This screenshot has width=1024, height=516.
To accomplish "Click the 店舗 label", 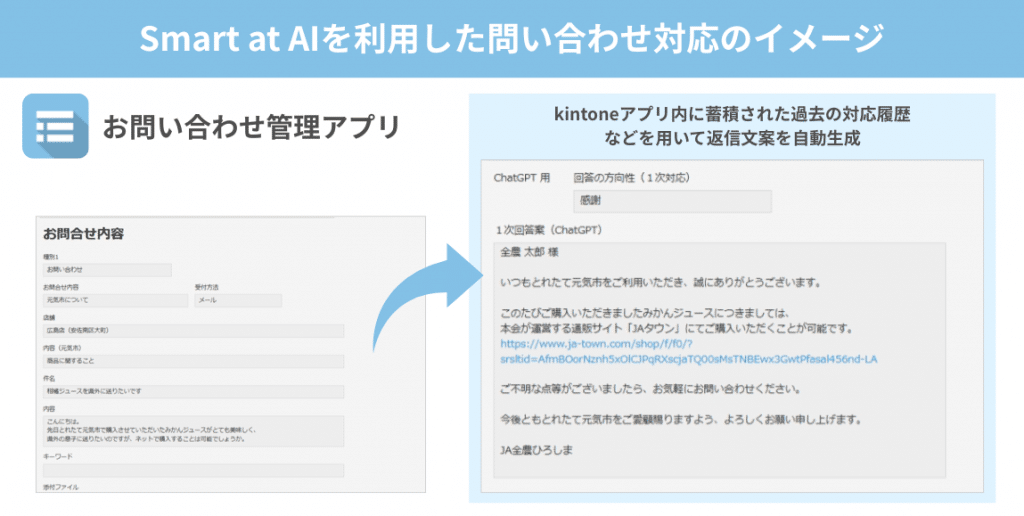I will 49,318.
